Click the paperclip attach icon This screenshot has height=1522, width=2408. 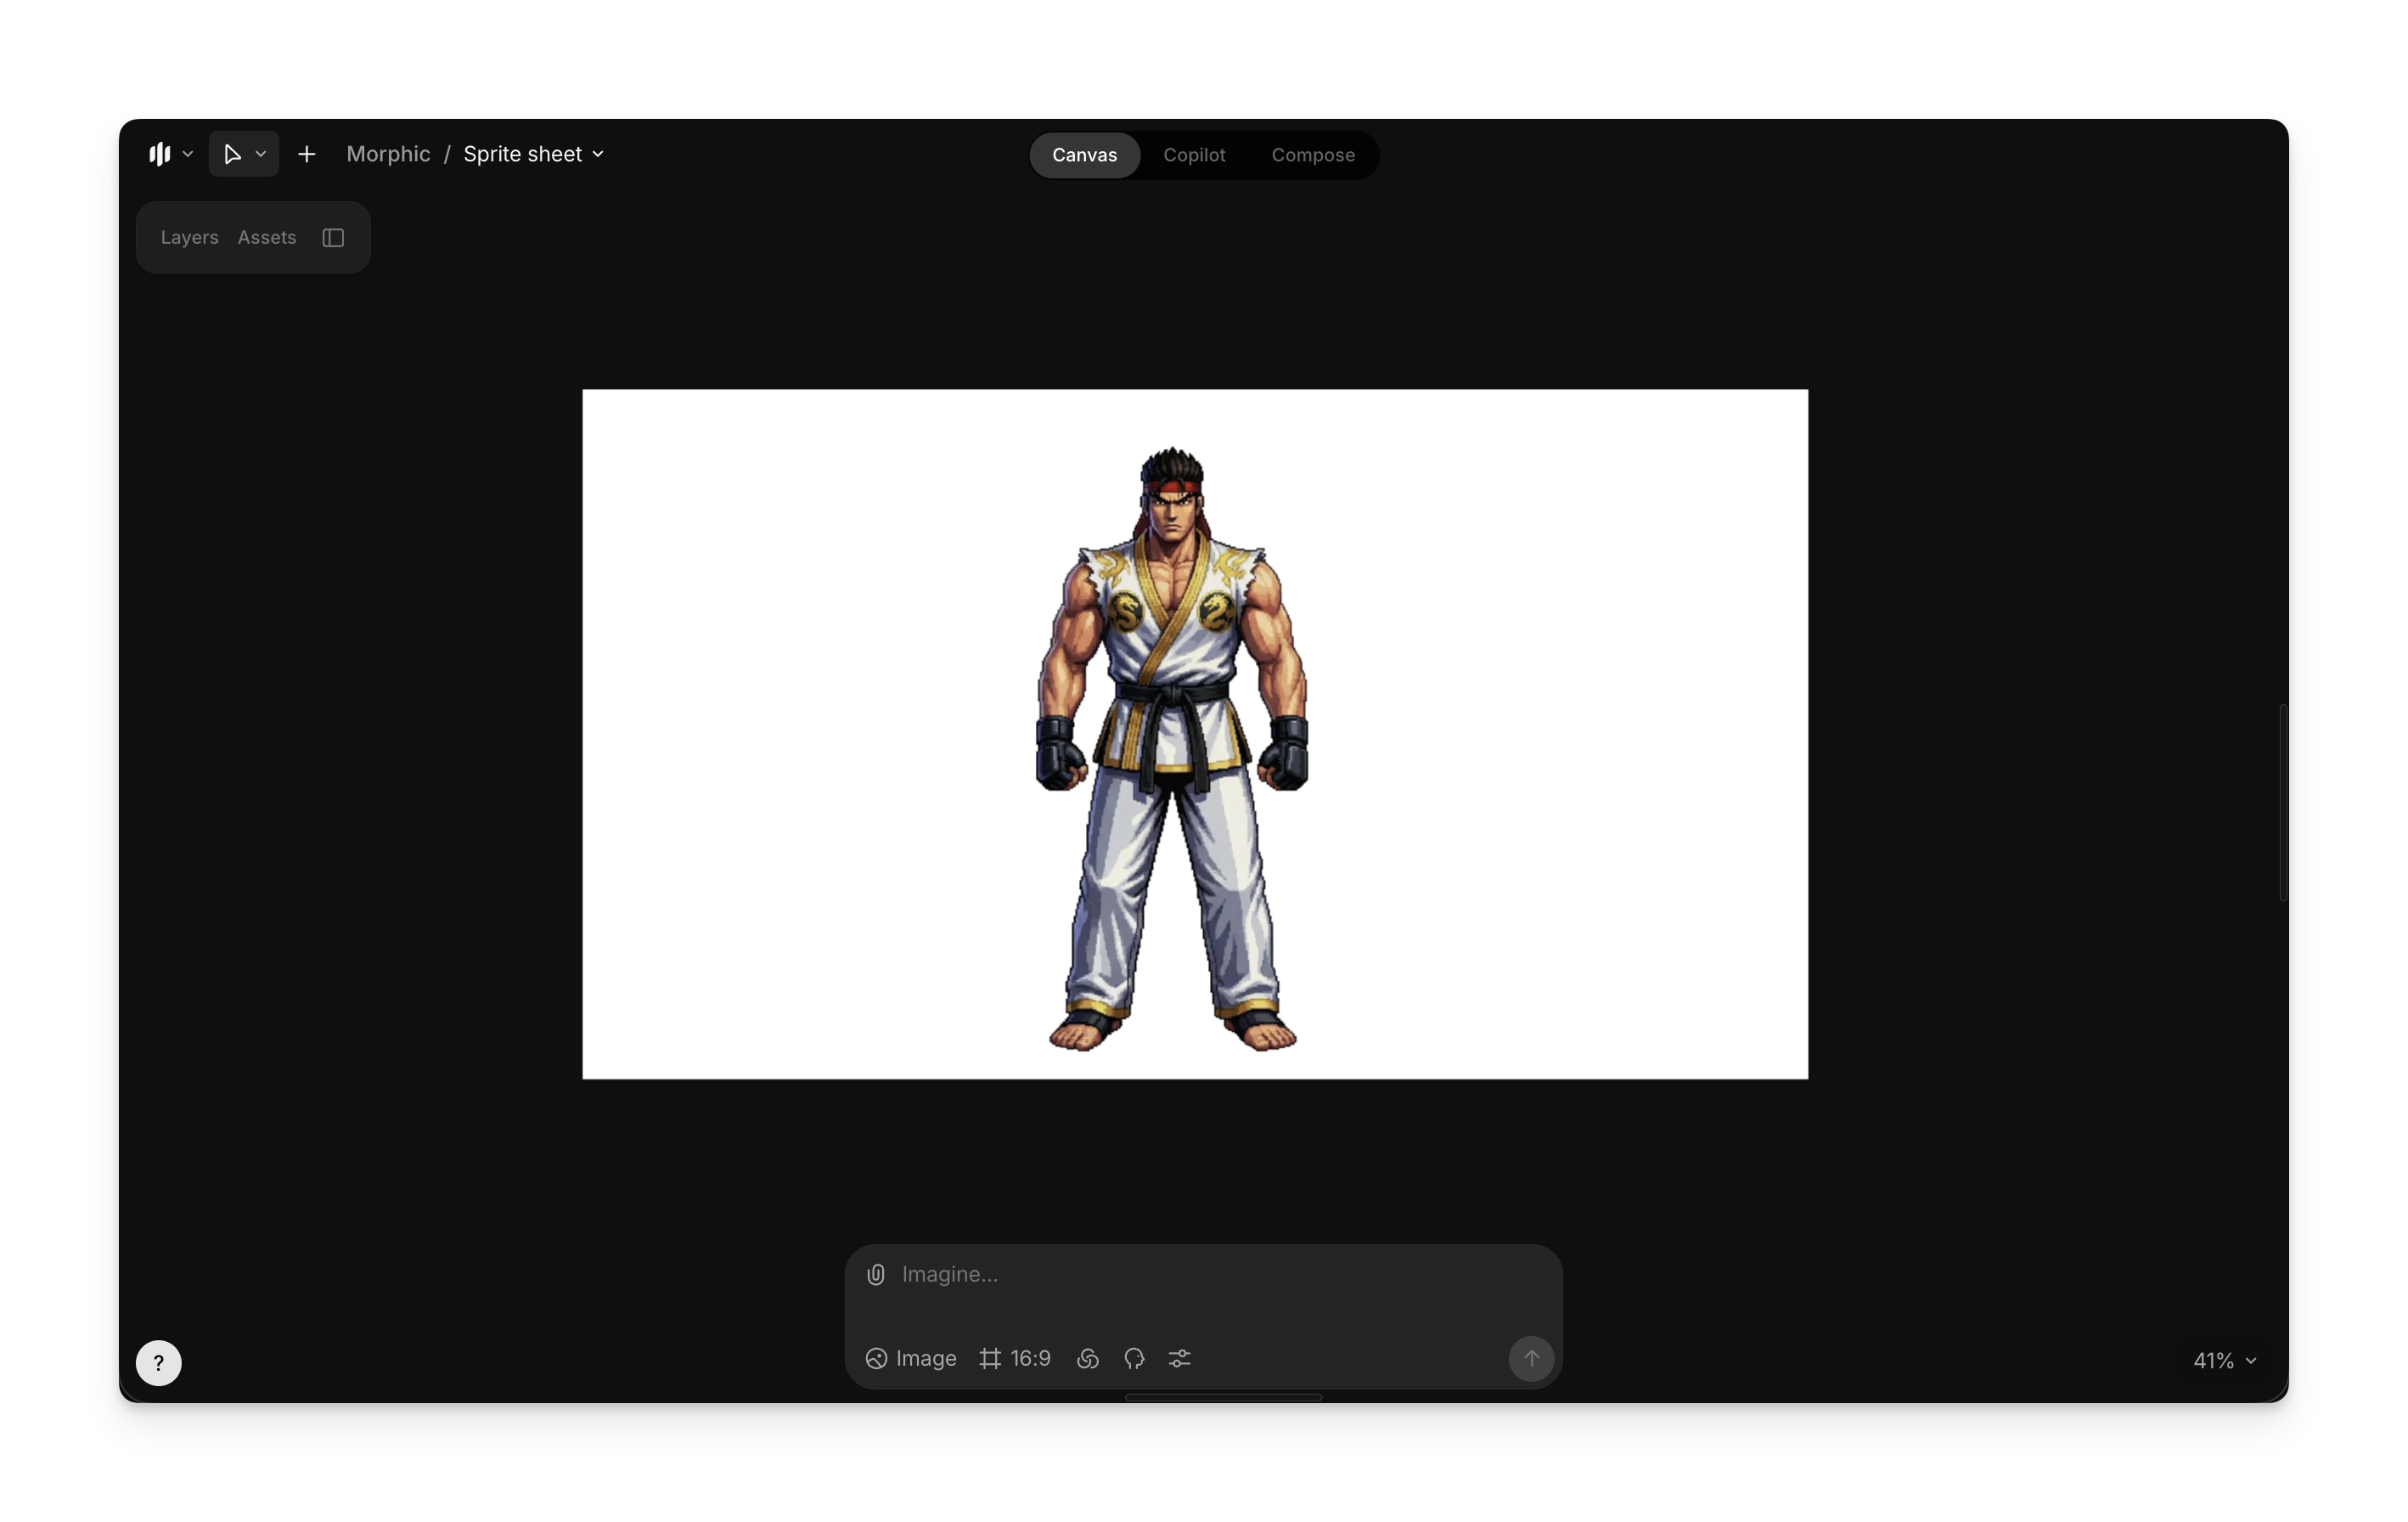[x=876, y=1274]
